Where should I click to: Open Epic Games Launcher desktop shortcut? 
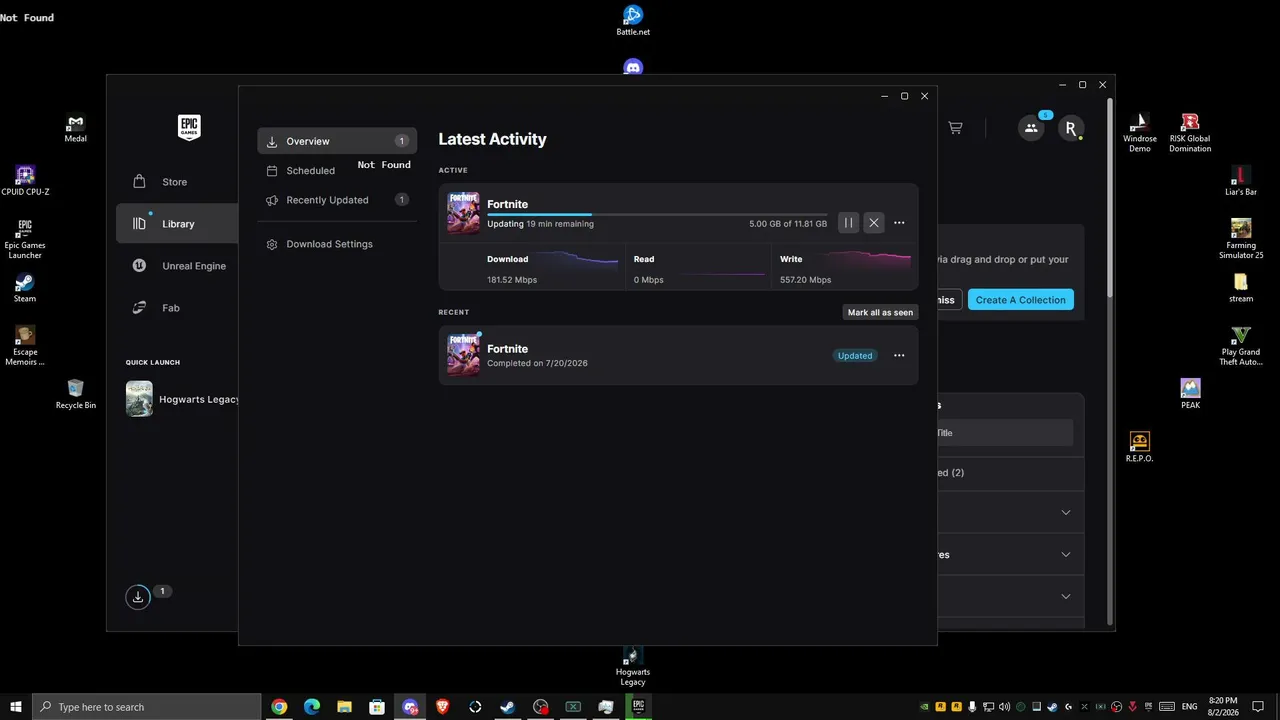25,239
